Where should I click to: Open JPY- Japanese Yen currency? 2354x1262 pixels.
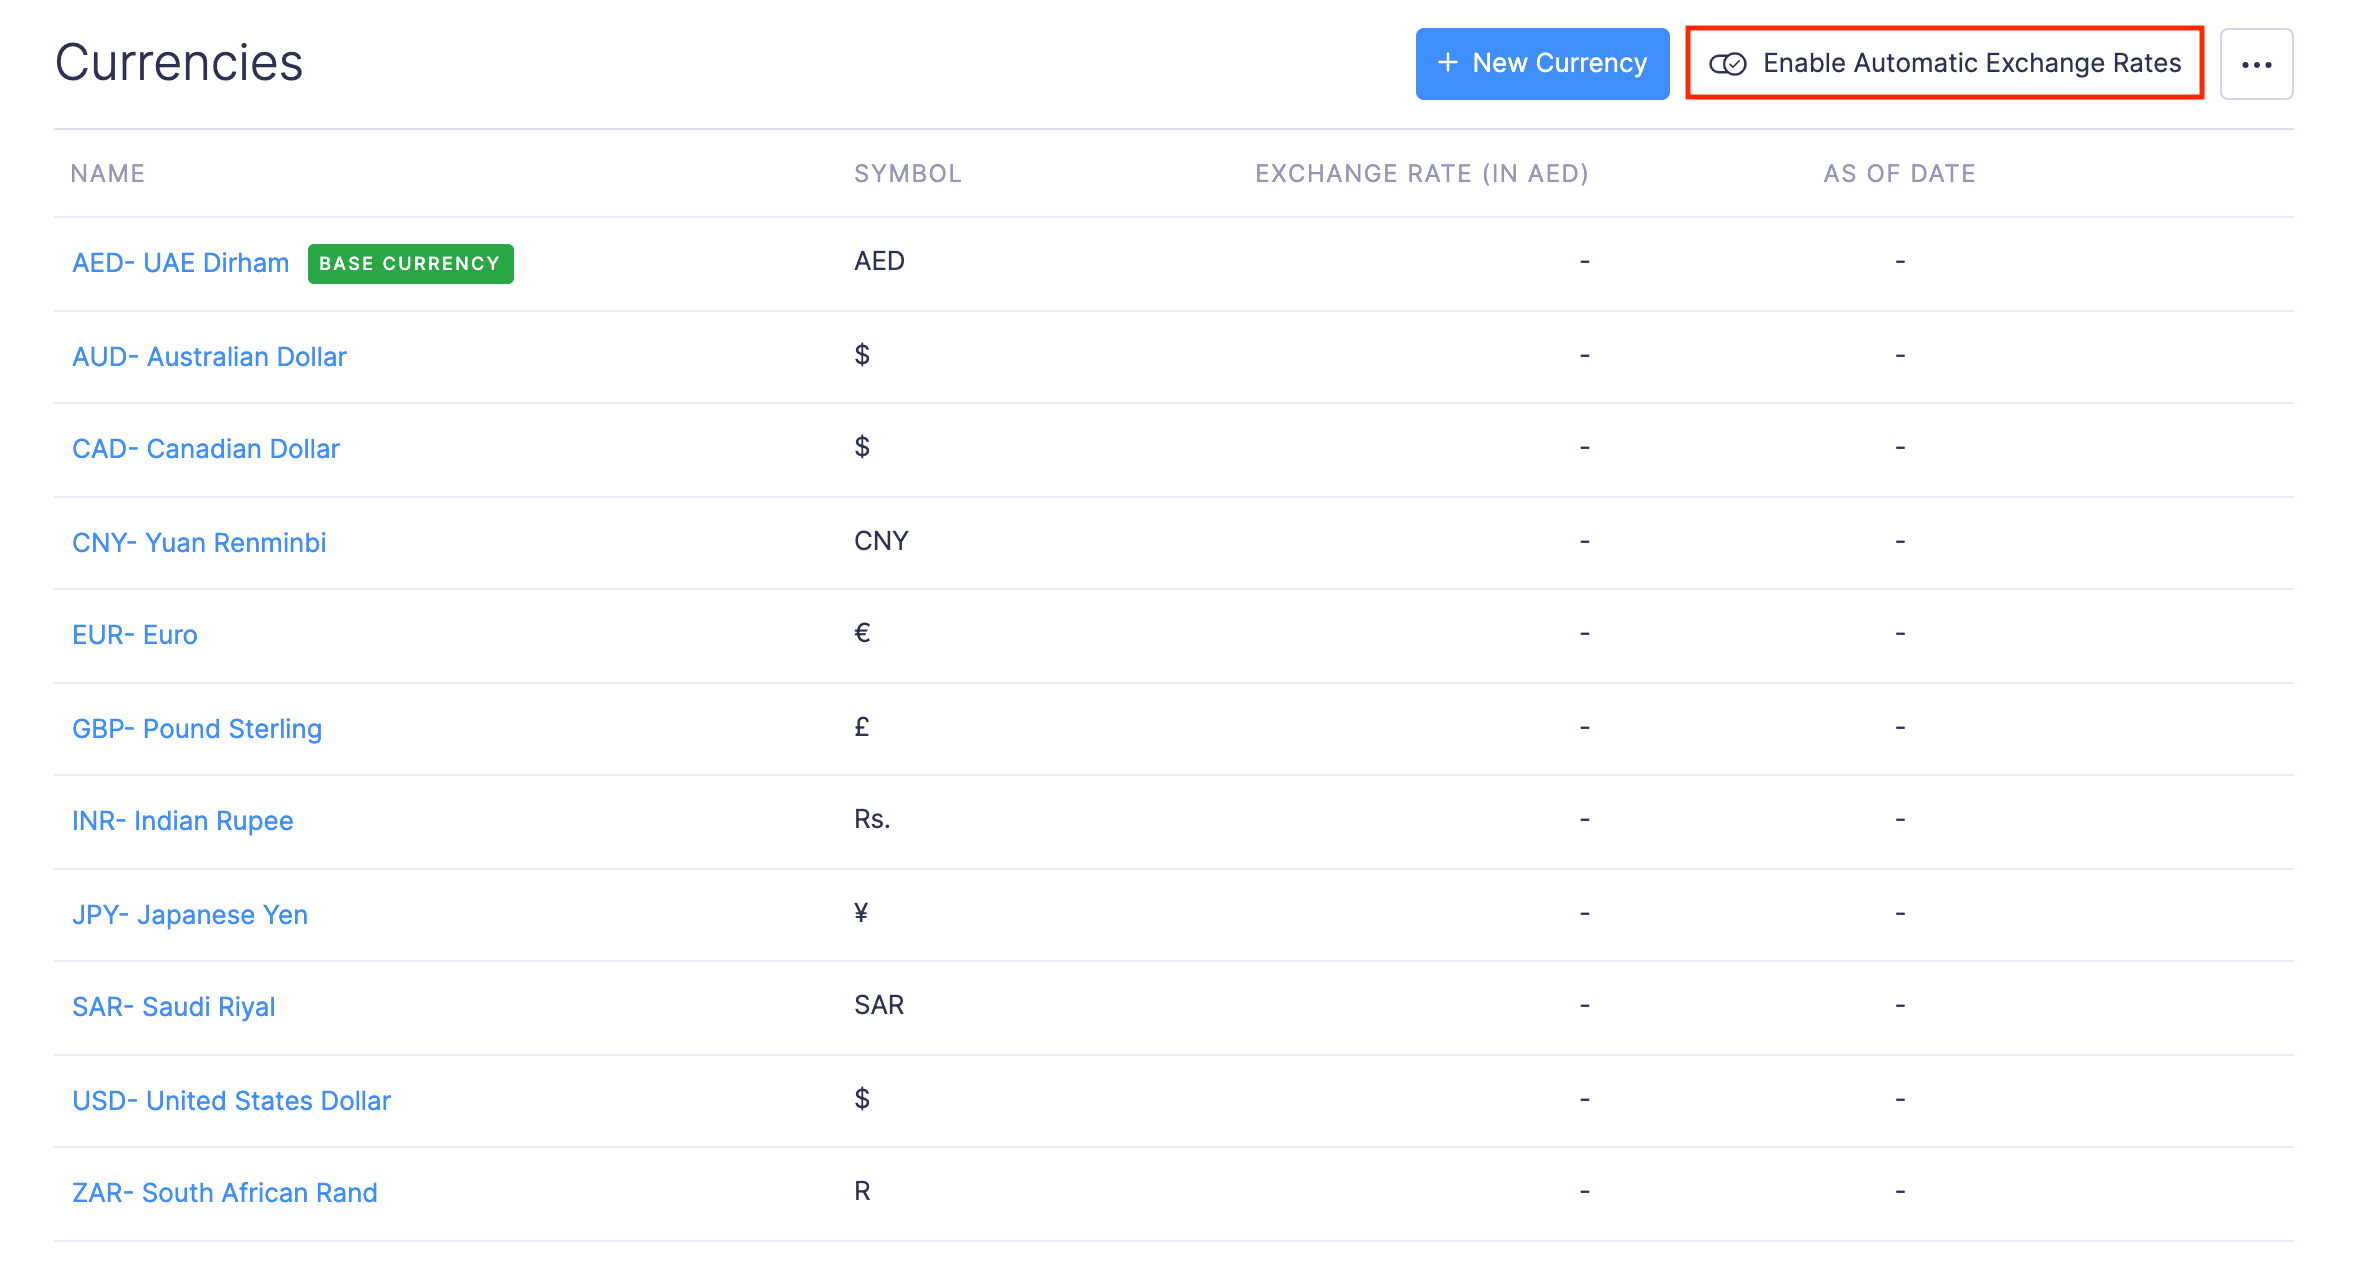pyautogui.click(x=189, y=915)
